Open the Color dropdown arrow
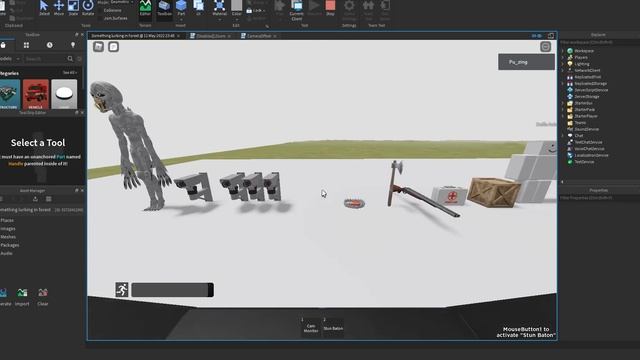 tap(237, 19)
